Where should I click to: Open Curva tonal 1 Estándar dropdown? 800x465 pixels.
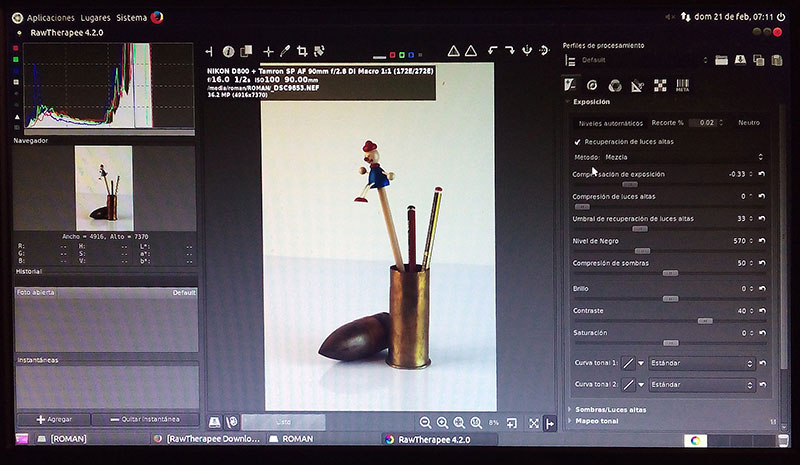700,363
